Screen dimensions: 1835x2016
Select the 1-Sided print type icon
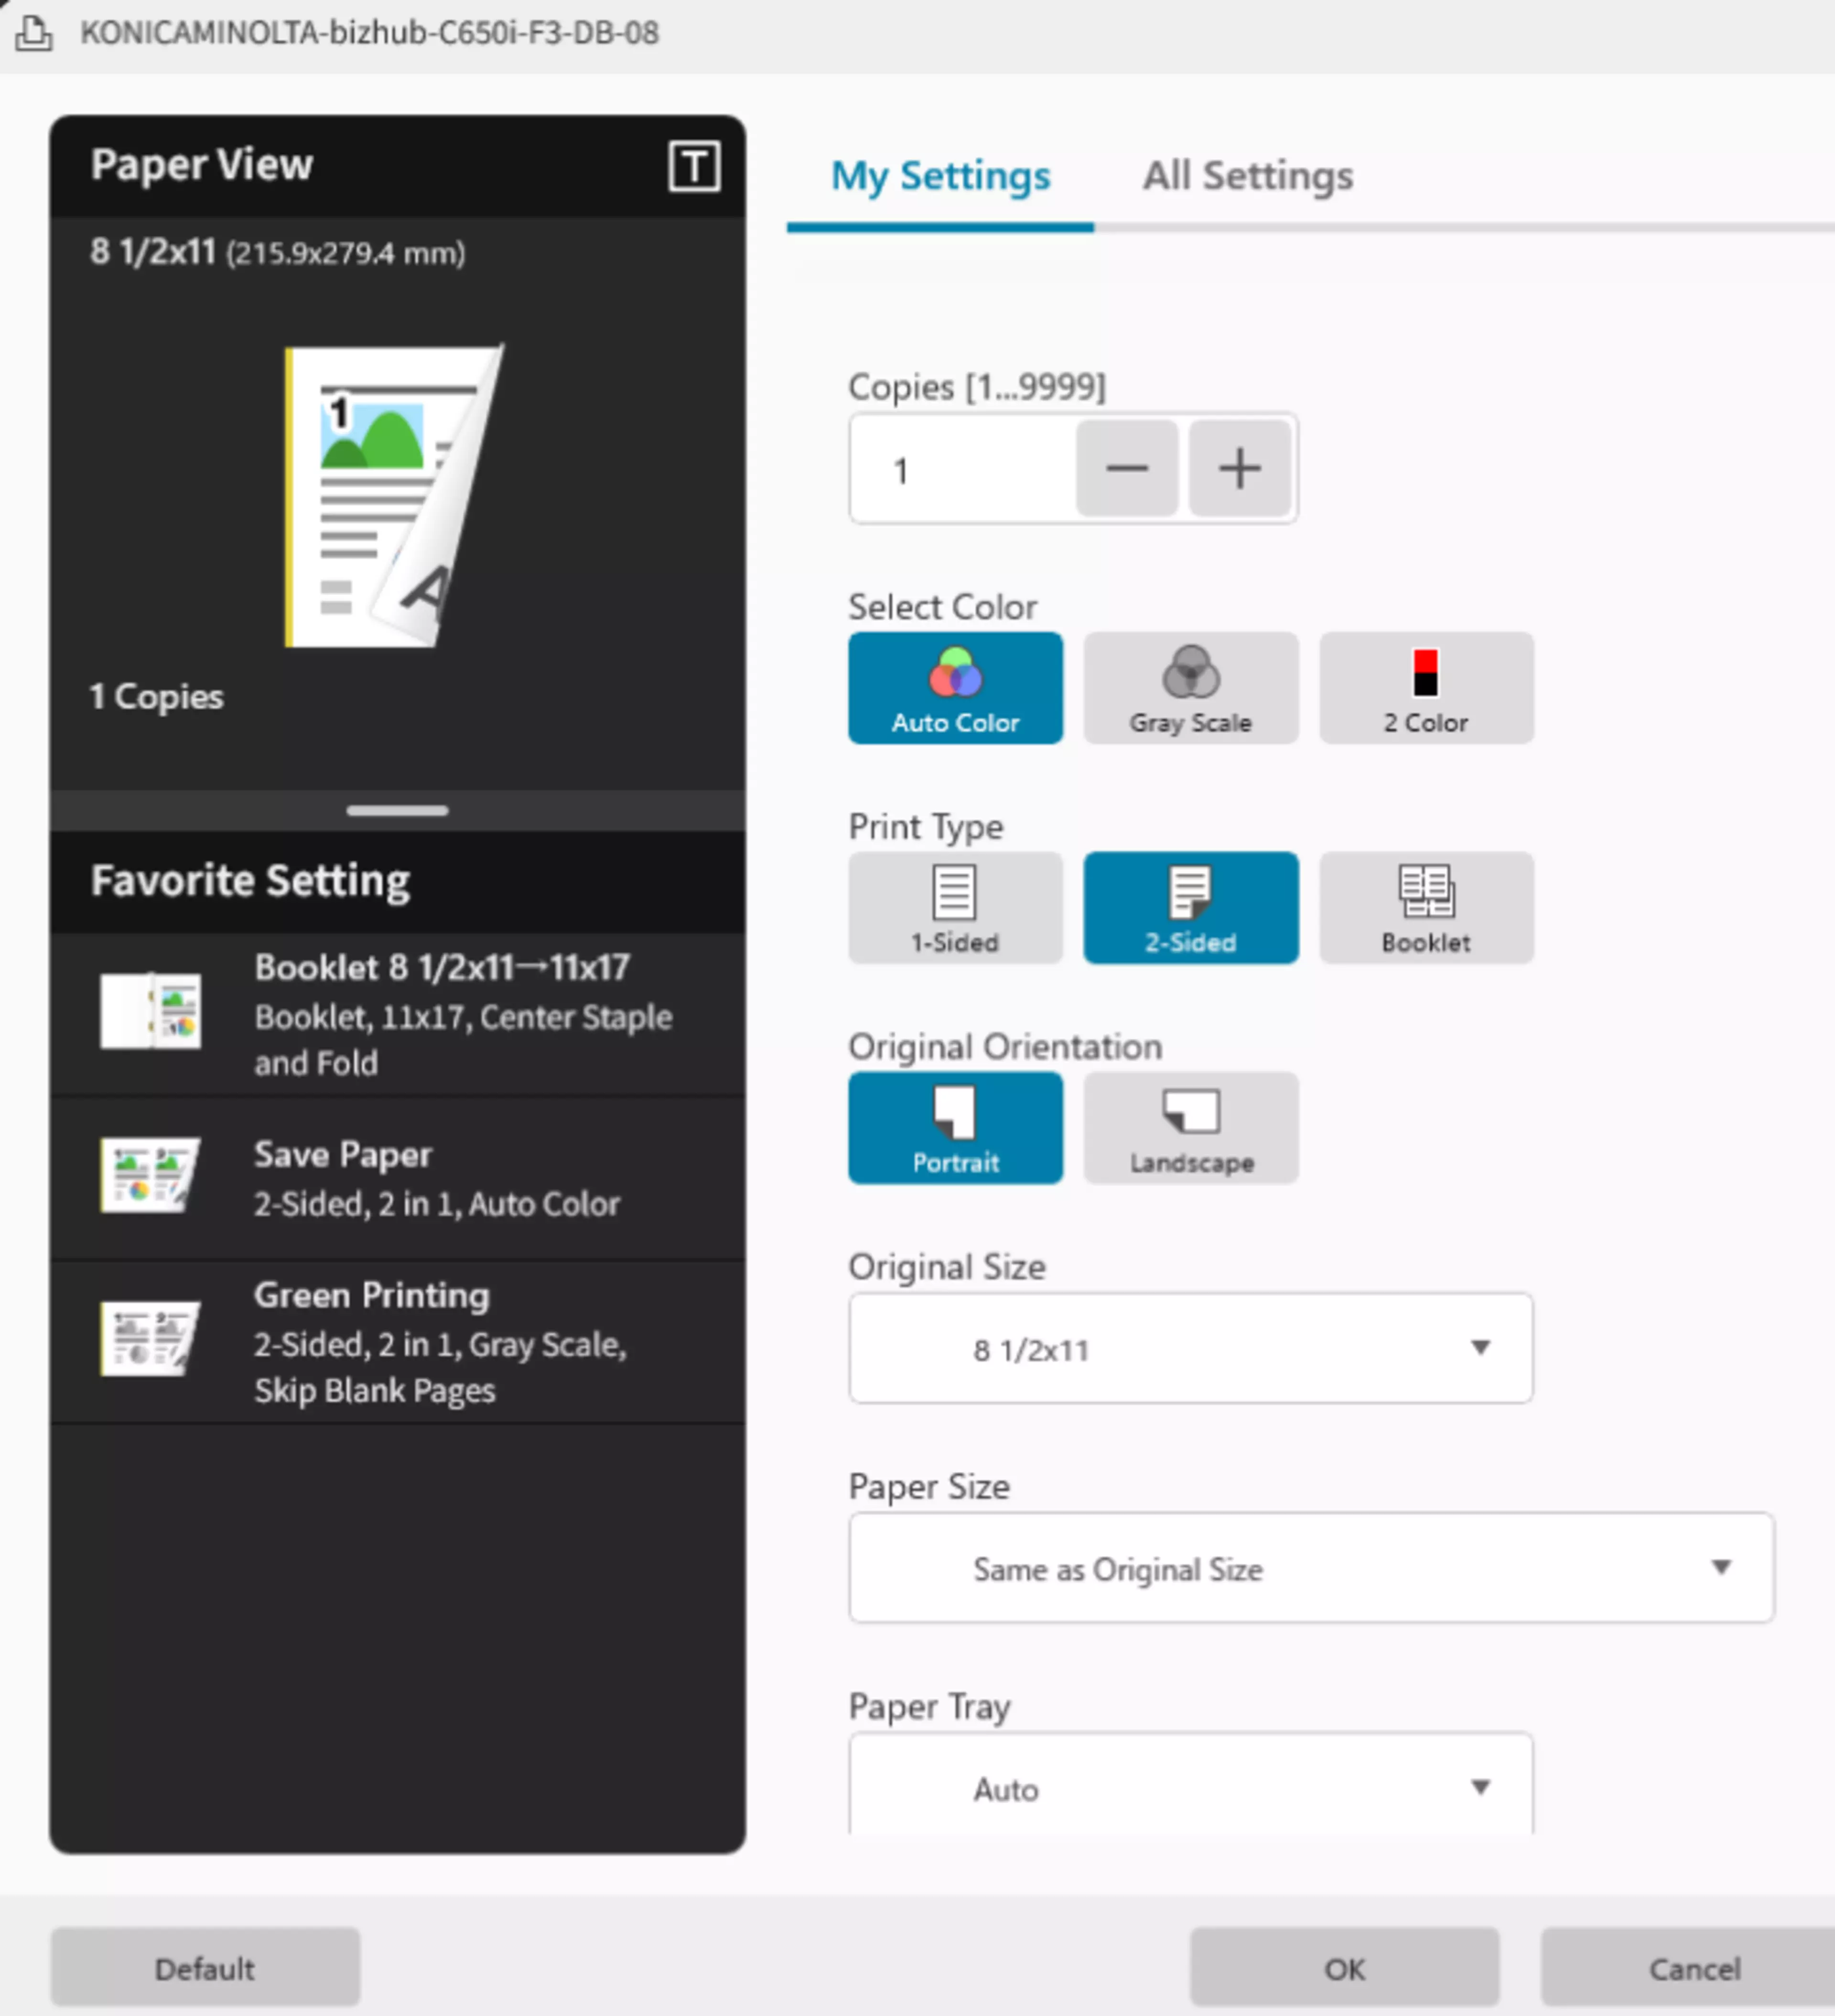point(954,907)
